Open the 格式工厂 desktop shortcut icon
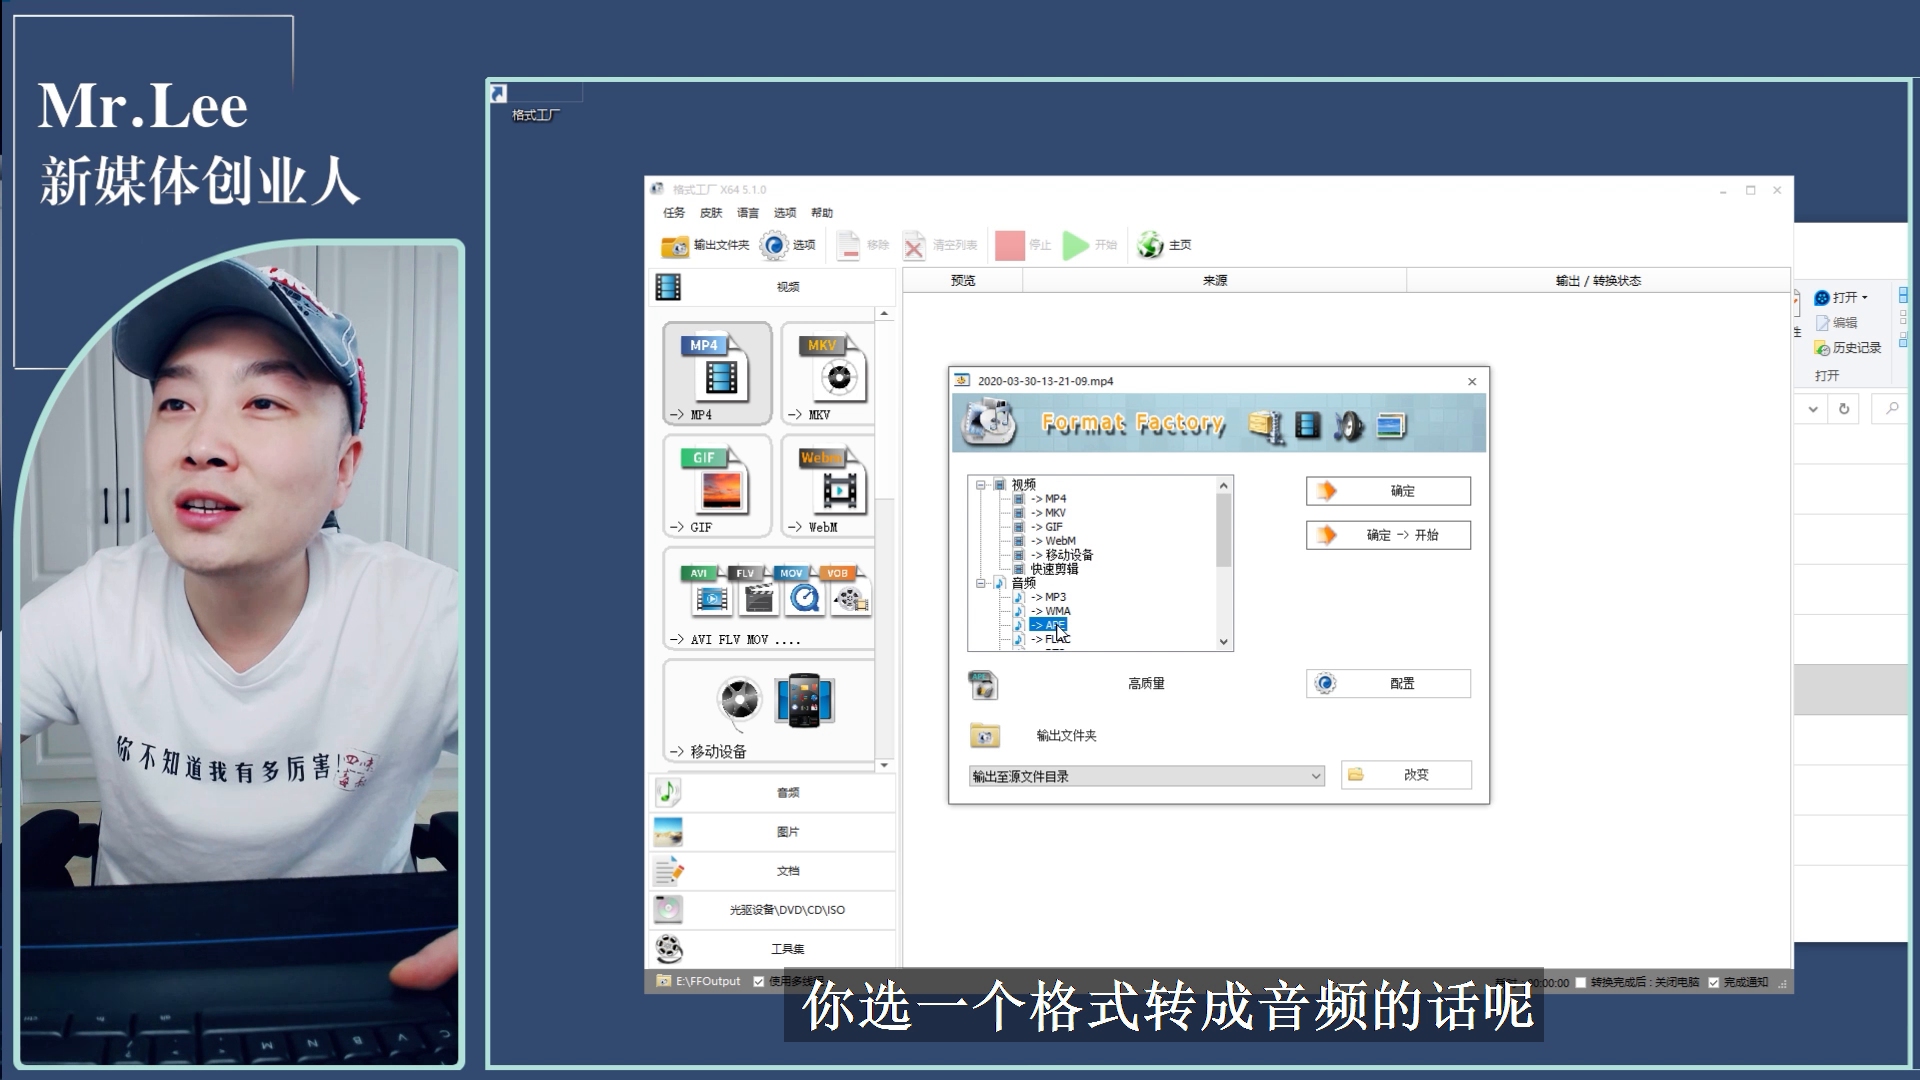Screen dimensions: 1920x1080 click(x=500, y=94)
